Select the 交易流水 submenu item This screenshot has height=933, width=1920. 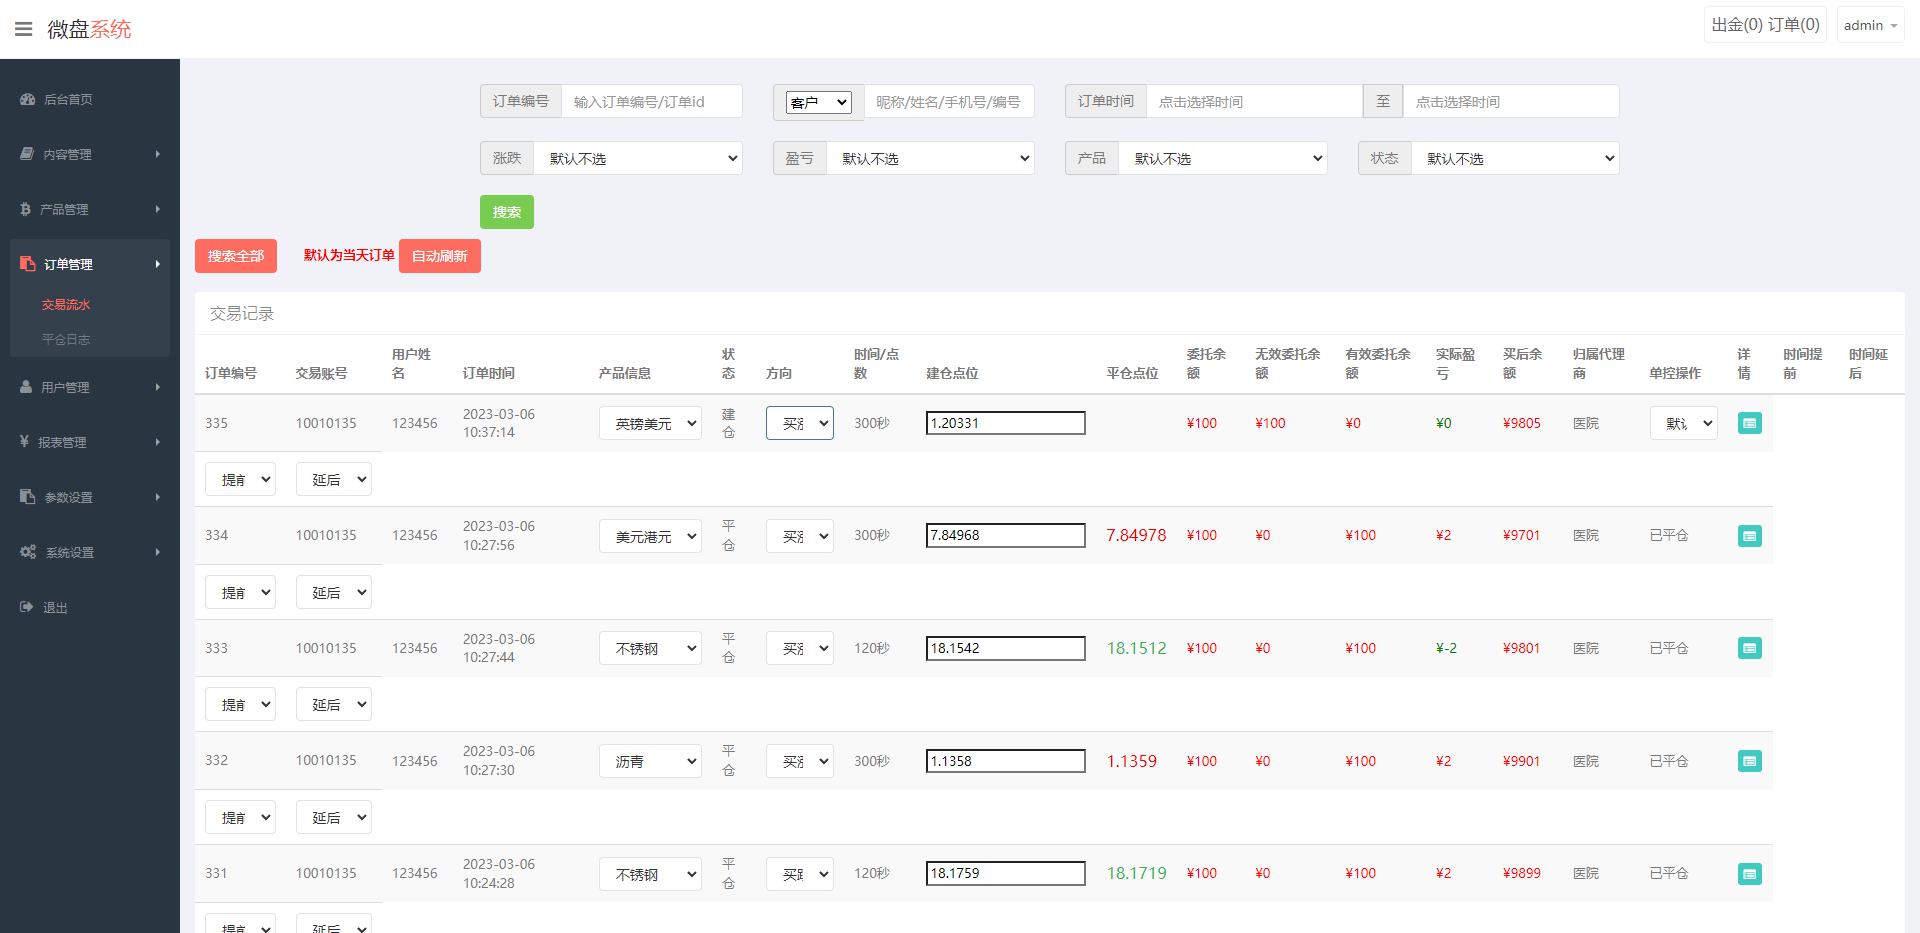coord(66,304)
